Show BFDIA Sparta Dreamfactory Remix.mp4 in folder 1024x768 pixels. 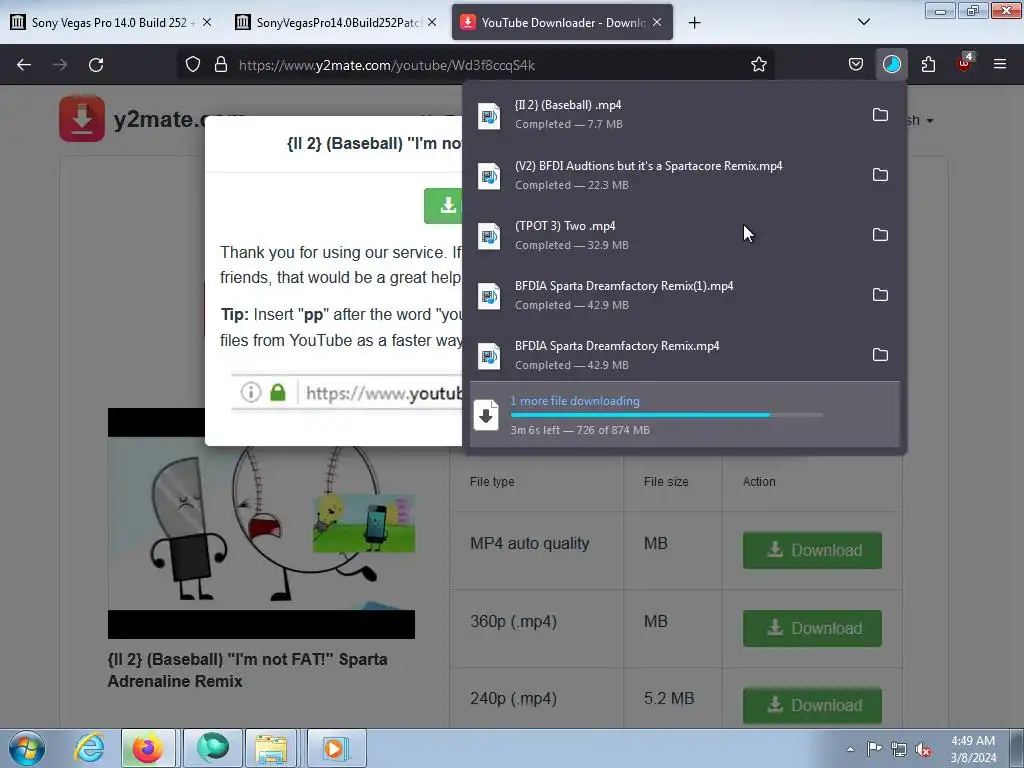click(880, 355)
